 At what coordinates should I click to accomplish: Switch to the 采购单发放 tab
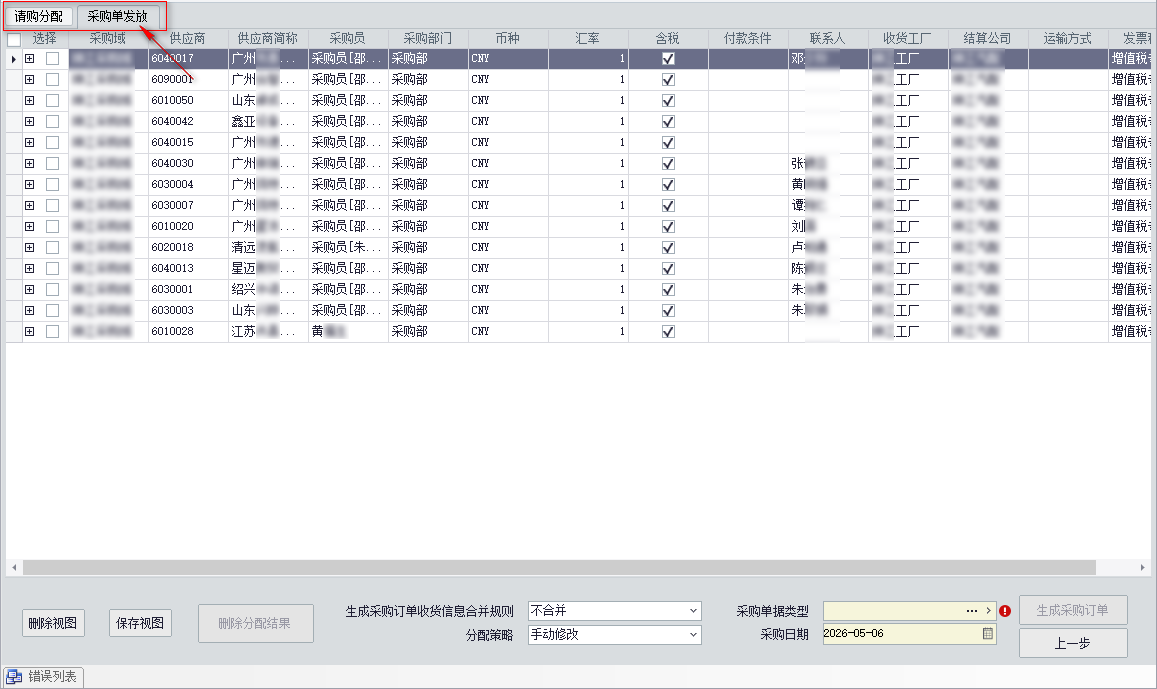point(117,16)
